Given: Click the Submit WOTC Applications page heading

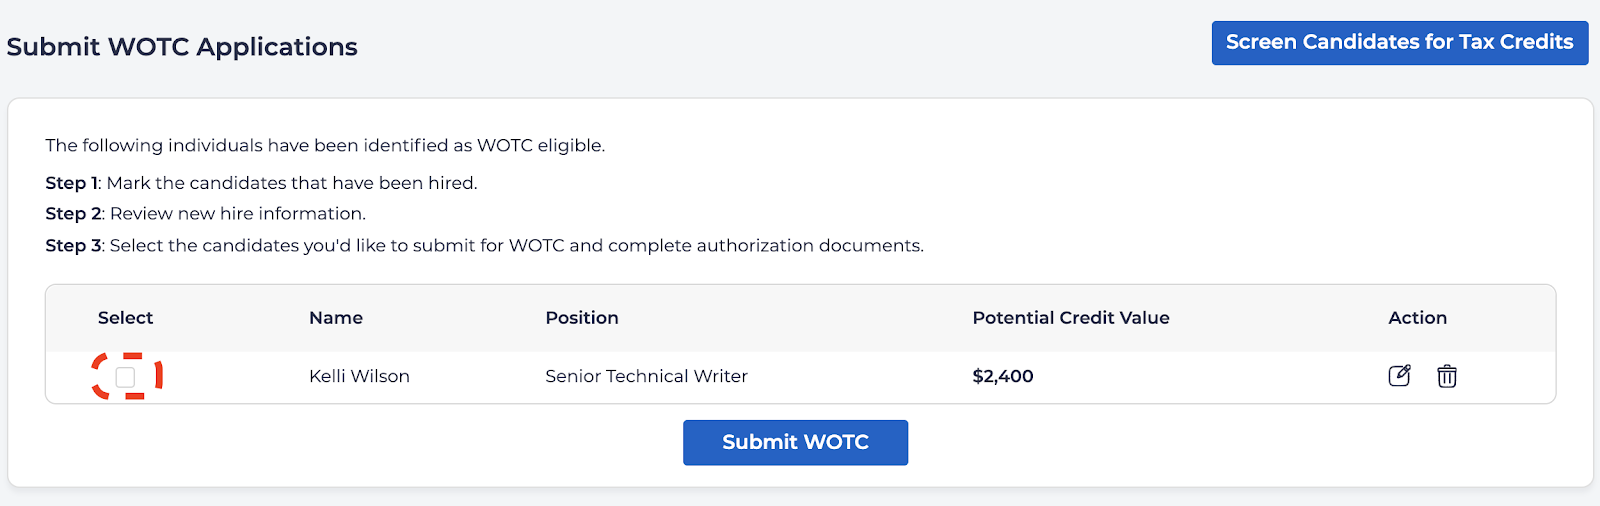Looking at the screenshot, I should [x=182, y=47].
